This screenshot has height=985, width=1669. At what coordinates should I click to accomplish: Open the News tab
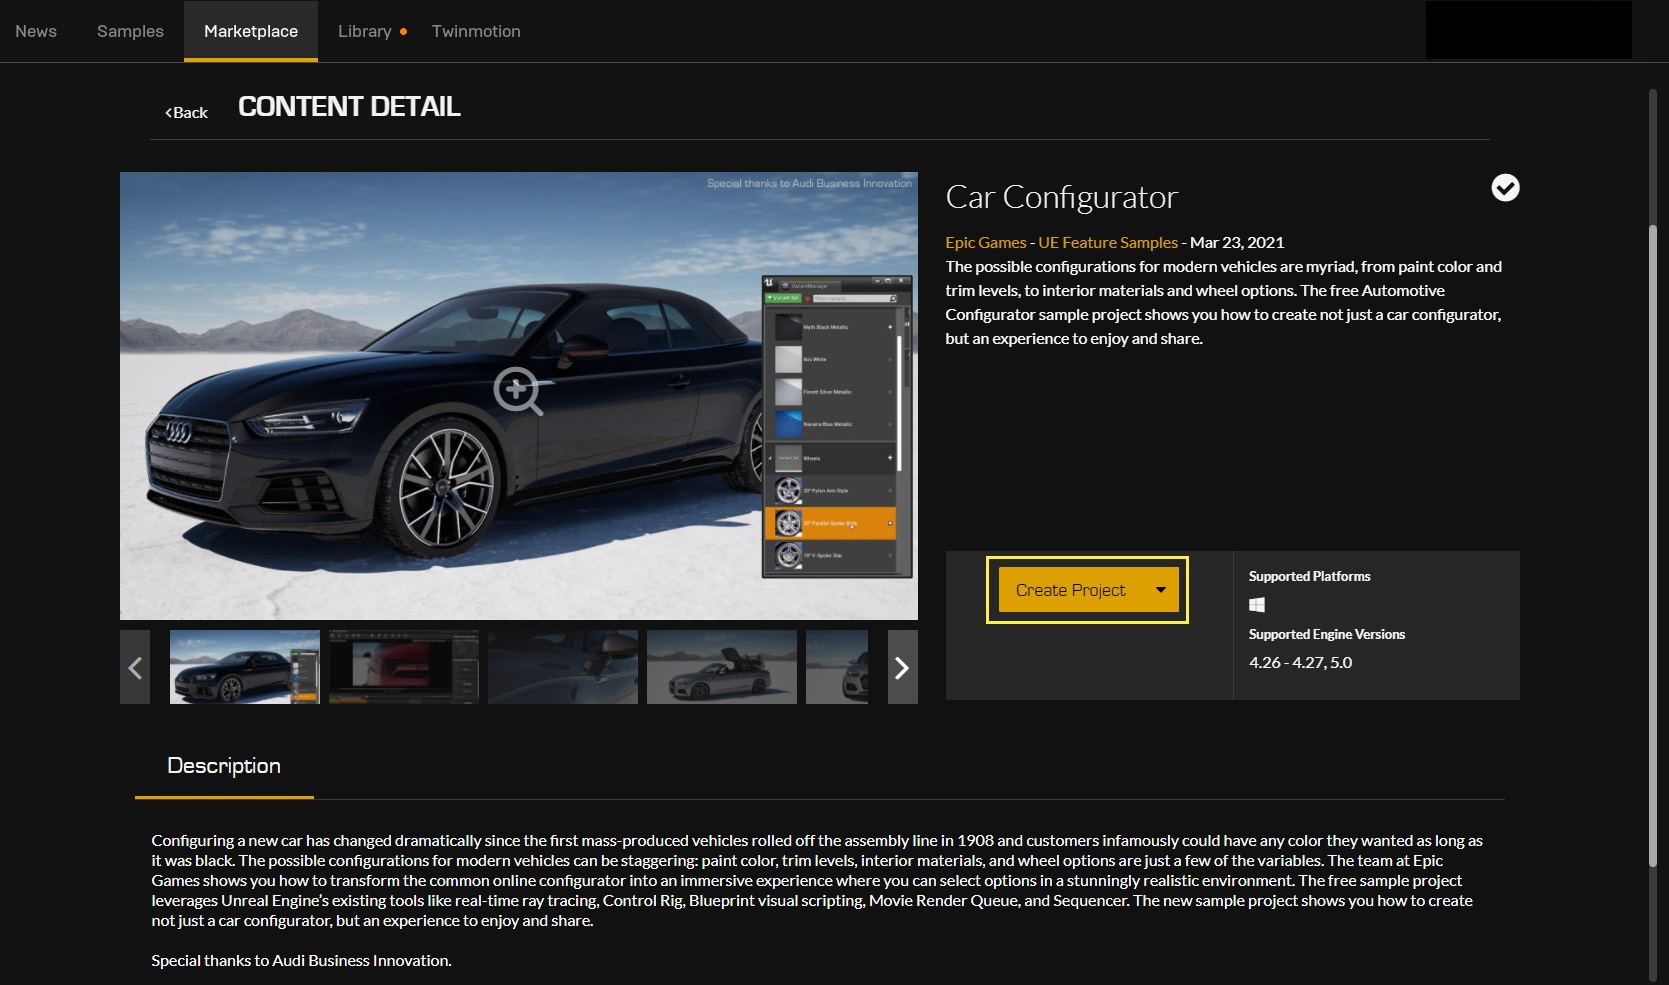36,31
